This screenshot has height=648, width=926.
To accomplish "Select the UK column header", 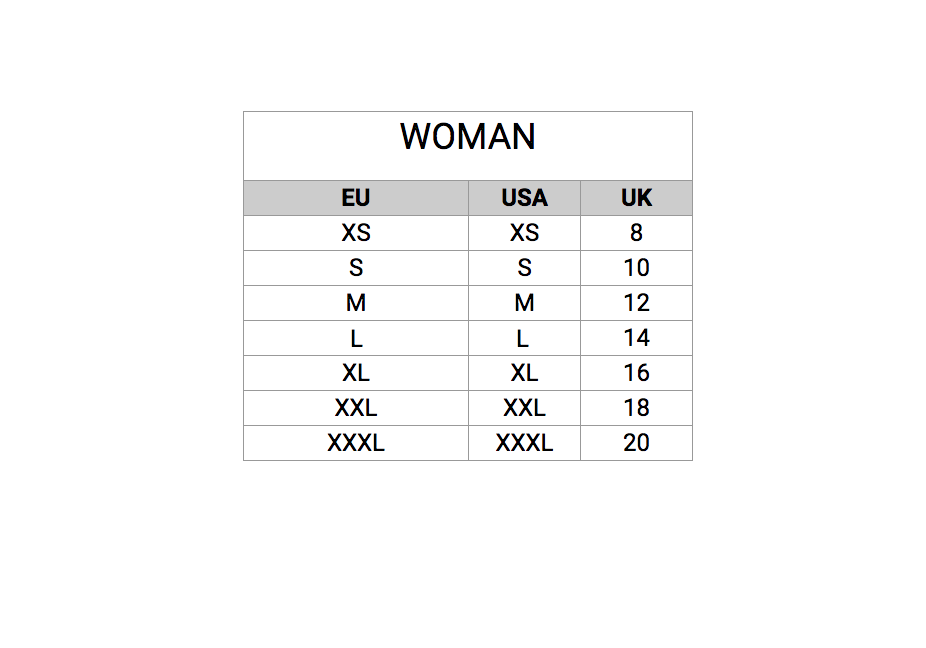I will (636, 198).
